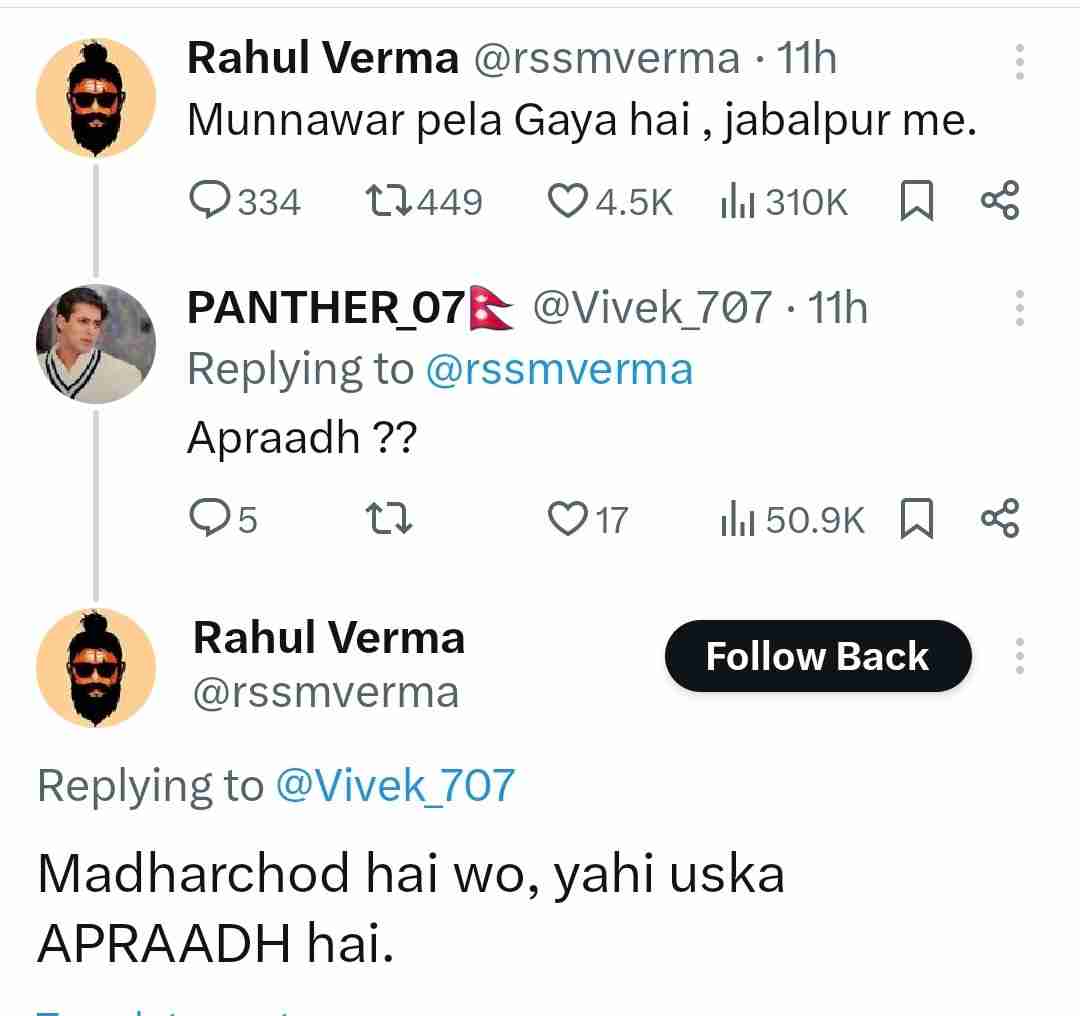
Task: Open more options on PANTHER_07's reply
Action: 1019,309
